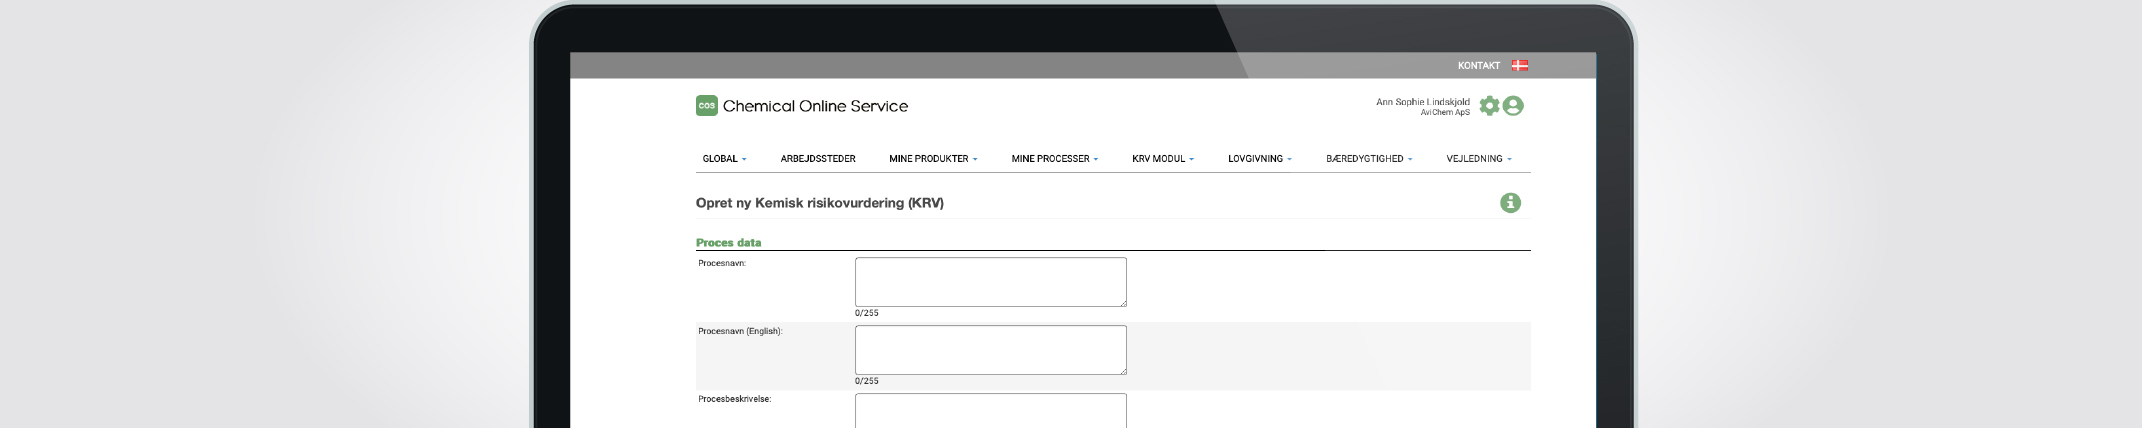Open the user profile avatar icon
Viewport: 2142px width, 428px height.
tap(1513, 106)
